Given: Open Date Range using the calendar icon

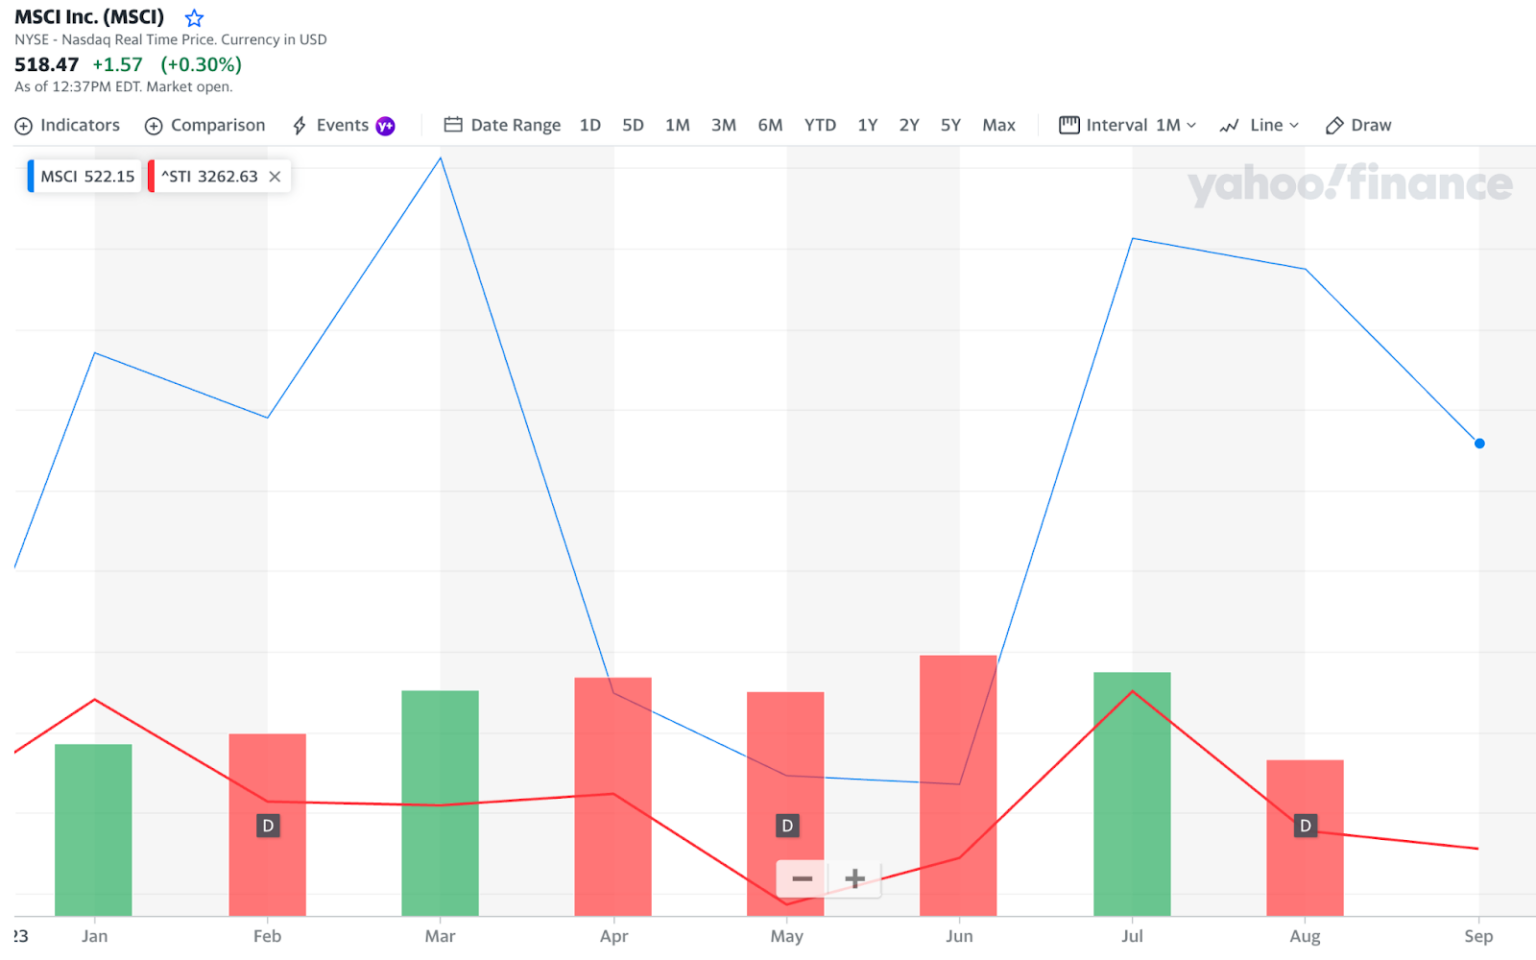Looking at the screenshot, I should coord(453,124).
